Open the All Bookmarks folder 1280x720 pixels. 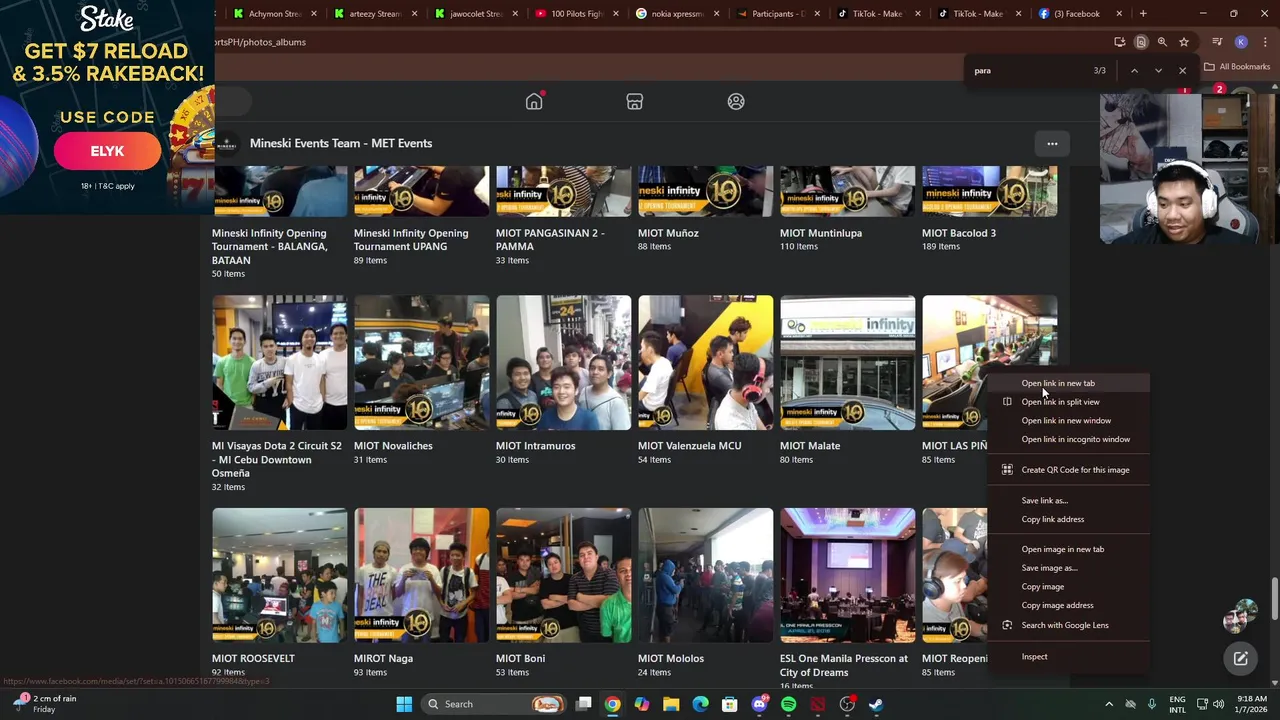[1237, 67]
